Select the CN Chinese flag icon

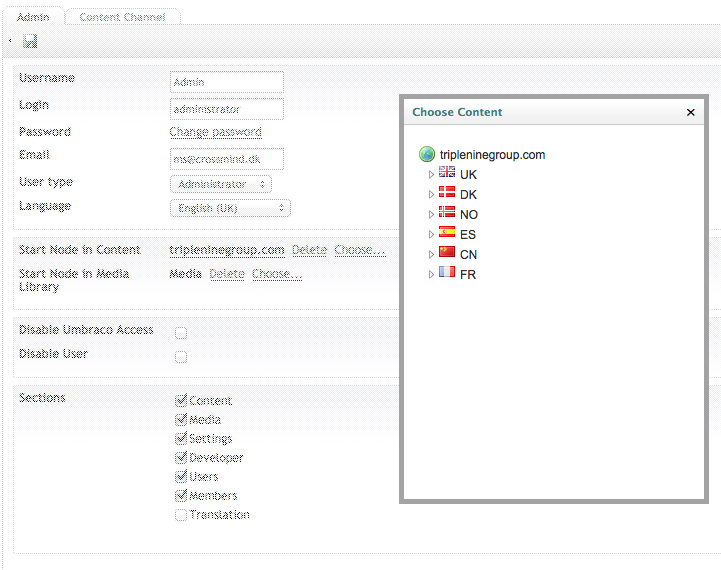tap(447, 253)
